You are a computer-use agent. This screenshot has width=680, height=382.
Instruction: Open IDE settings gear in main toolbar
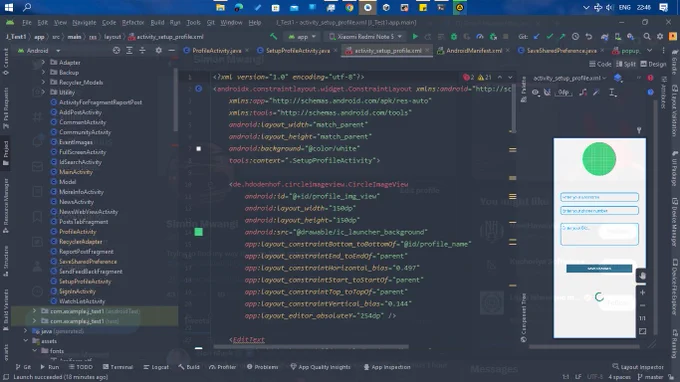click(660, 36)
